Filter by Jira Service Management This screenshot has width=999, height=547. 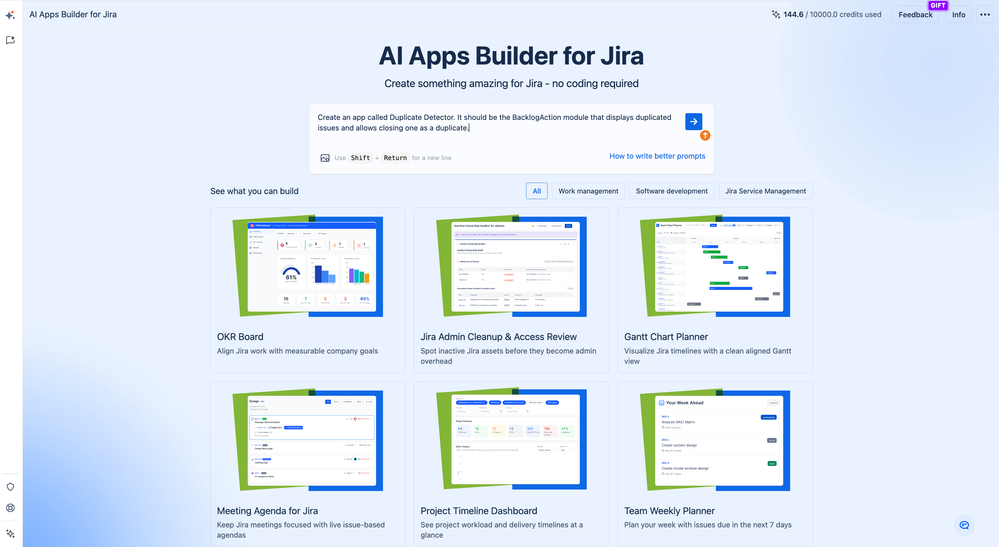pyautogui.click(x=765, y=191)
